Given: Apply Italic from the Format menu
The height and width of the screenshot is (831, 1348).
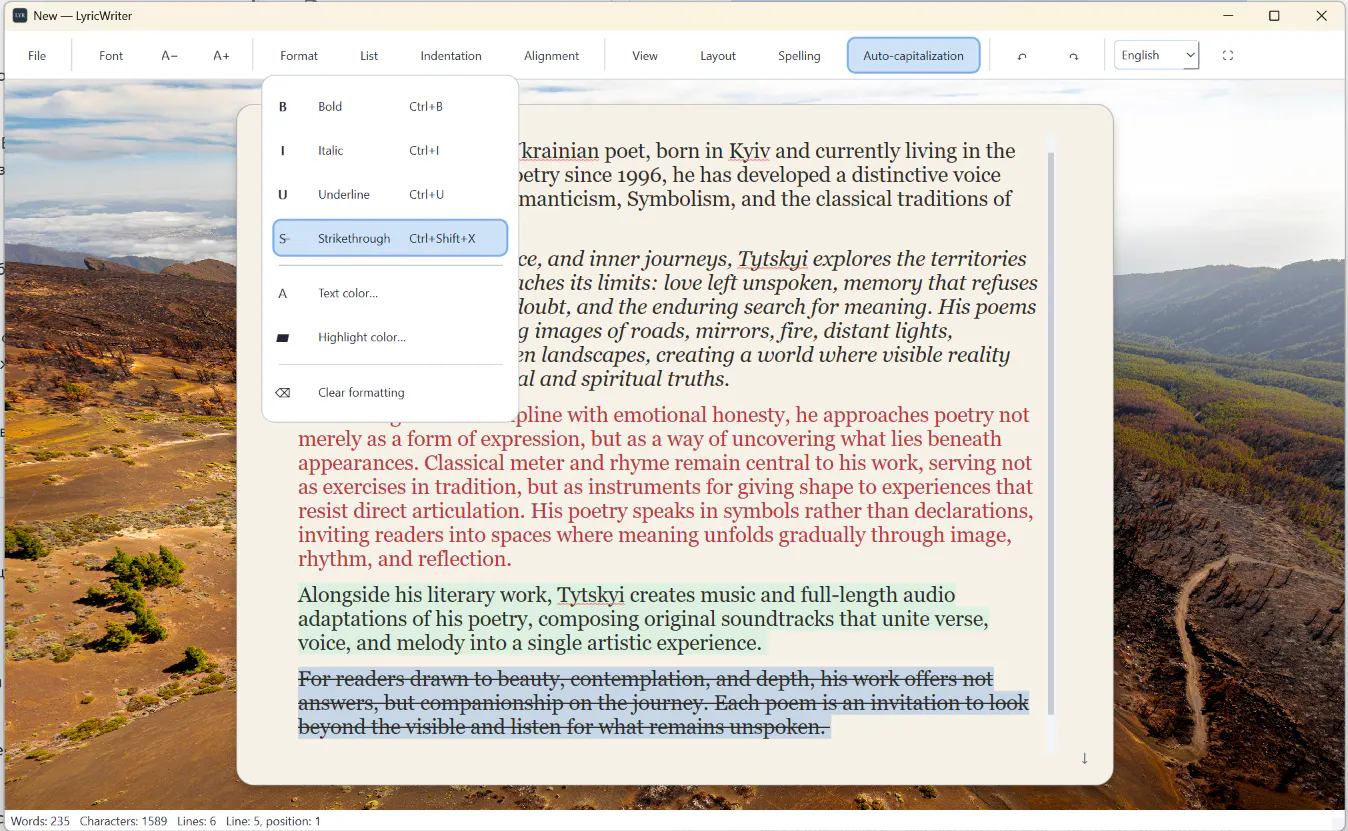Looking at the screenshot, I should (390, 150).
